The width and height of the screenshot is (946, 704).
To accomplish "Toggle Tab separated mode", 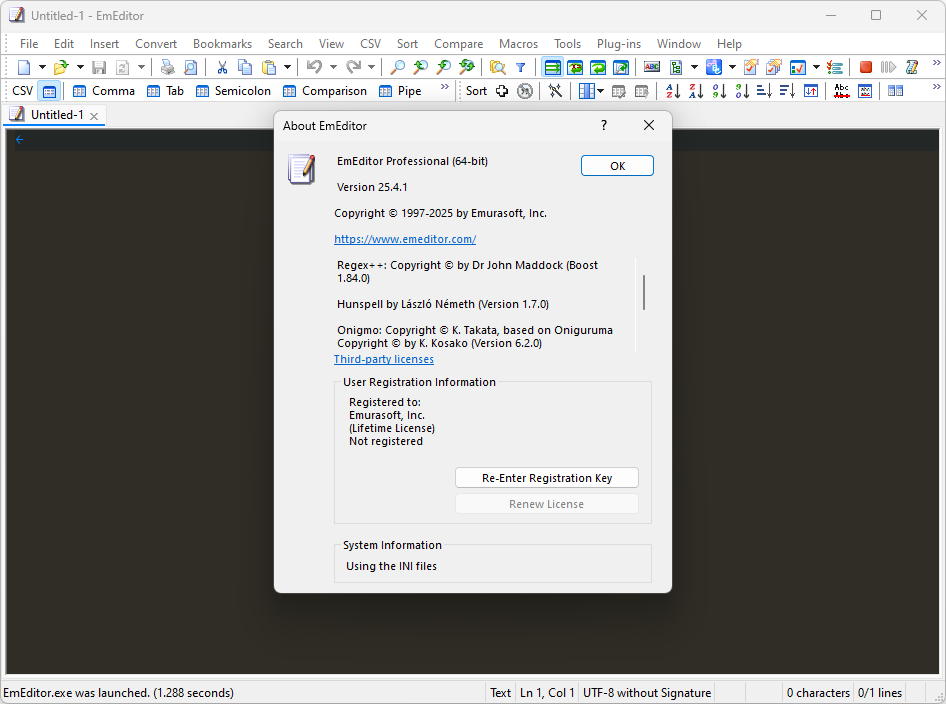I will 165,91.
